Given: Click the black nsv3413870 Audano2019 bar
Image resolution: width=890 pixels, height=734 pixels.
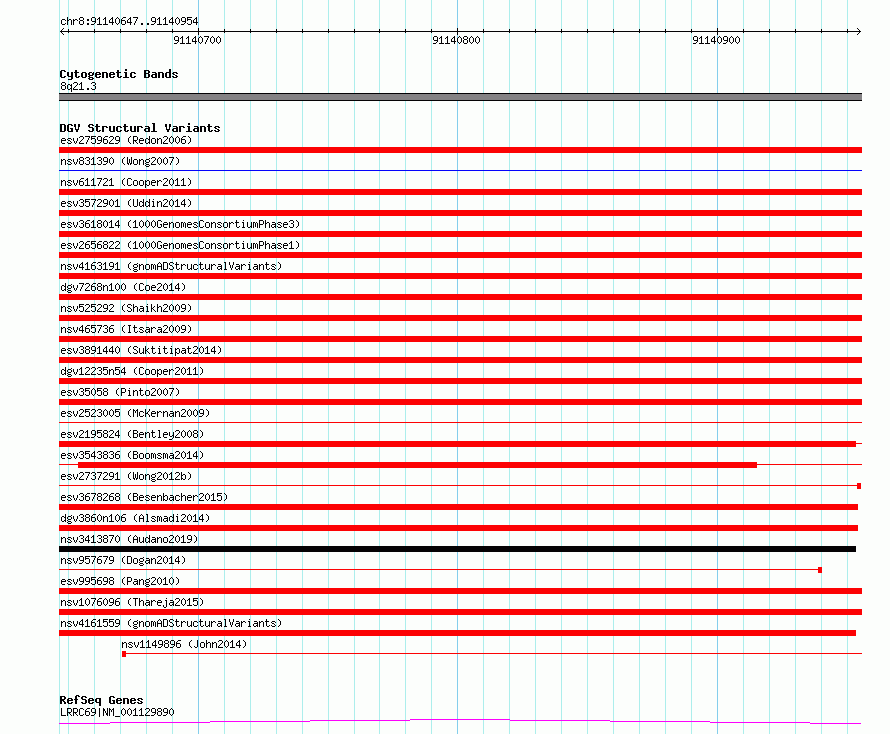Looking at the screenshot, I should pos(457,549).
